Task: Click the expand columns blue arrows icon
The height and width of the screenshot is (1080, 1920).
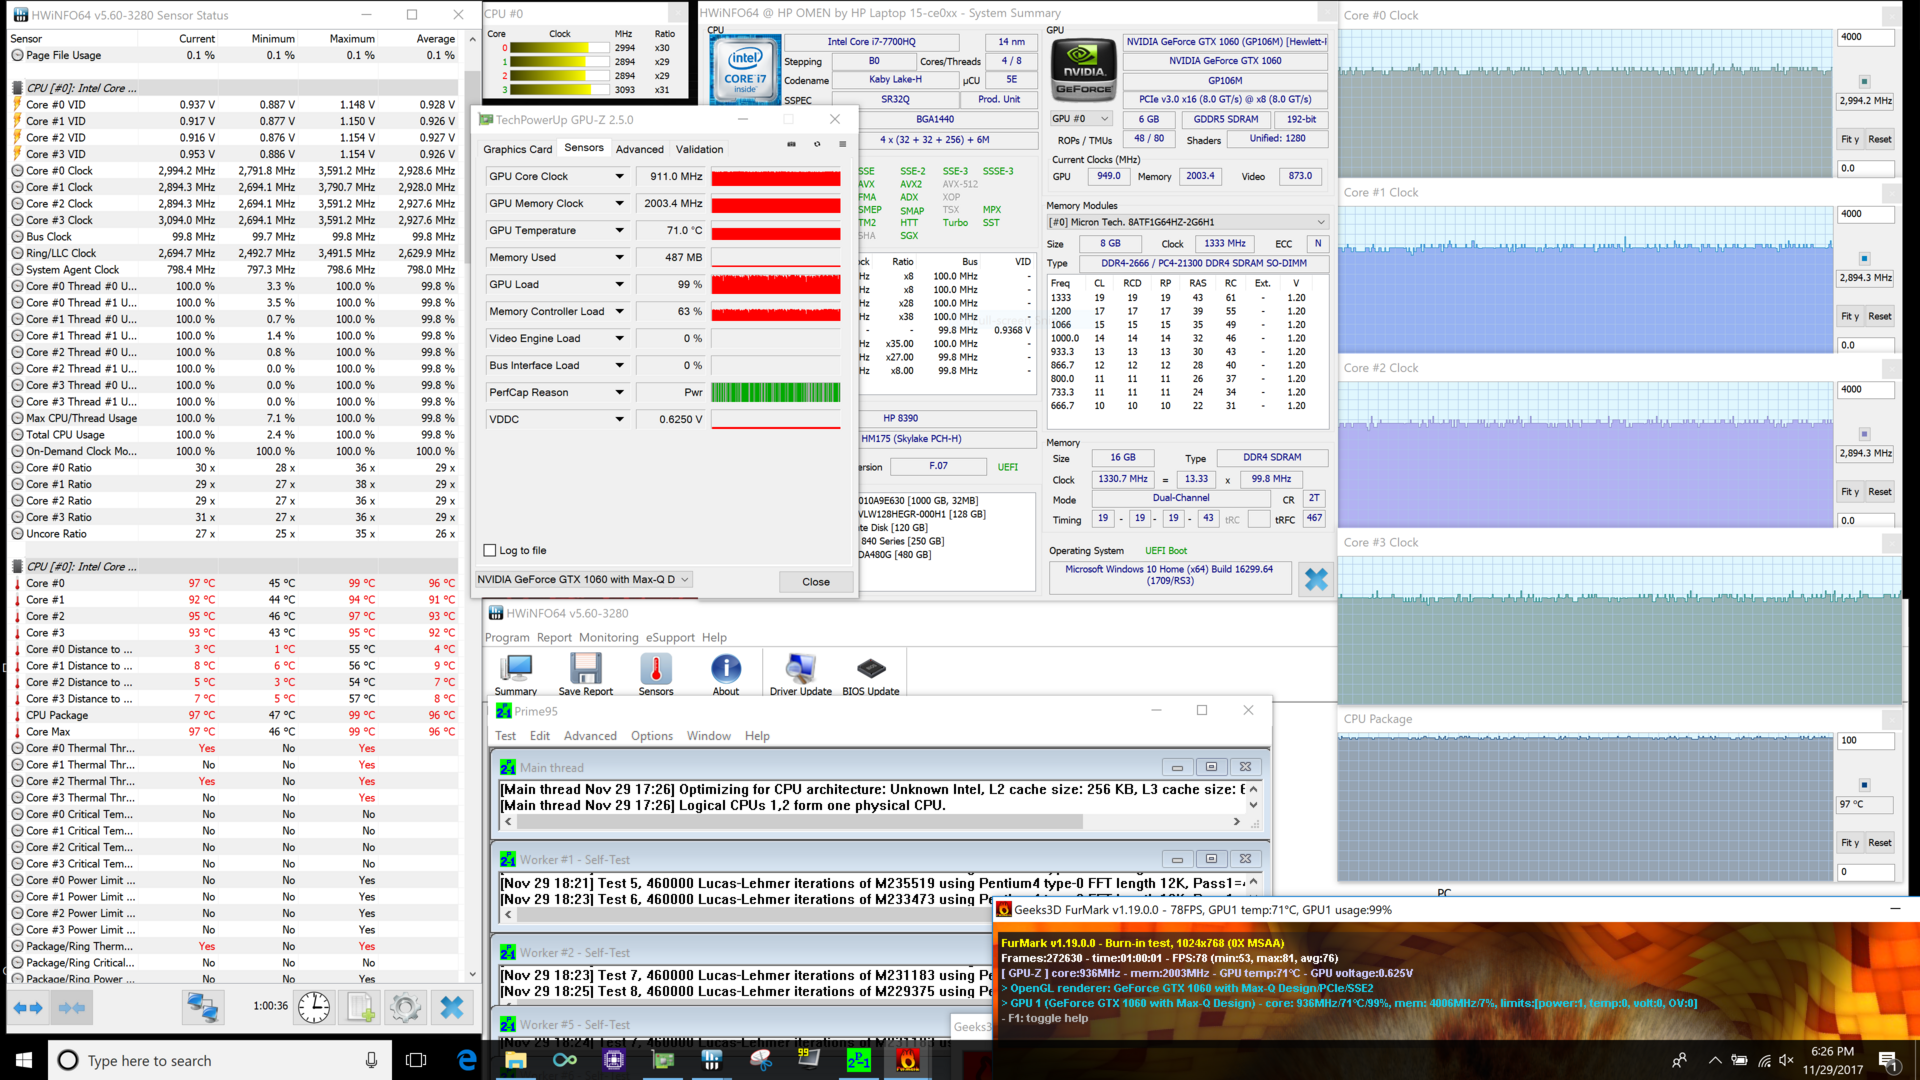Action: tap(28, 1007)
